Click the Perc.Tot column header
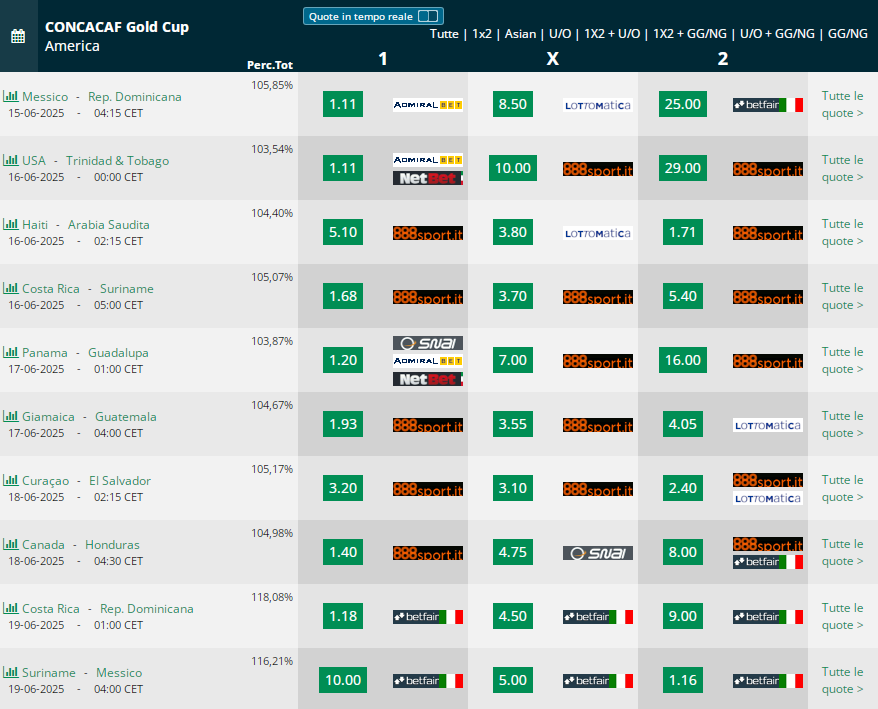The width and height of the screenshot is (878, 709). 270,65
